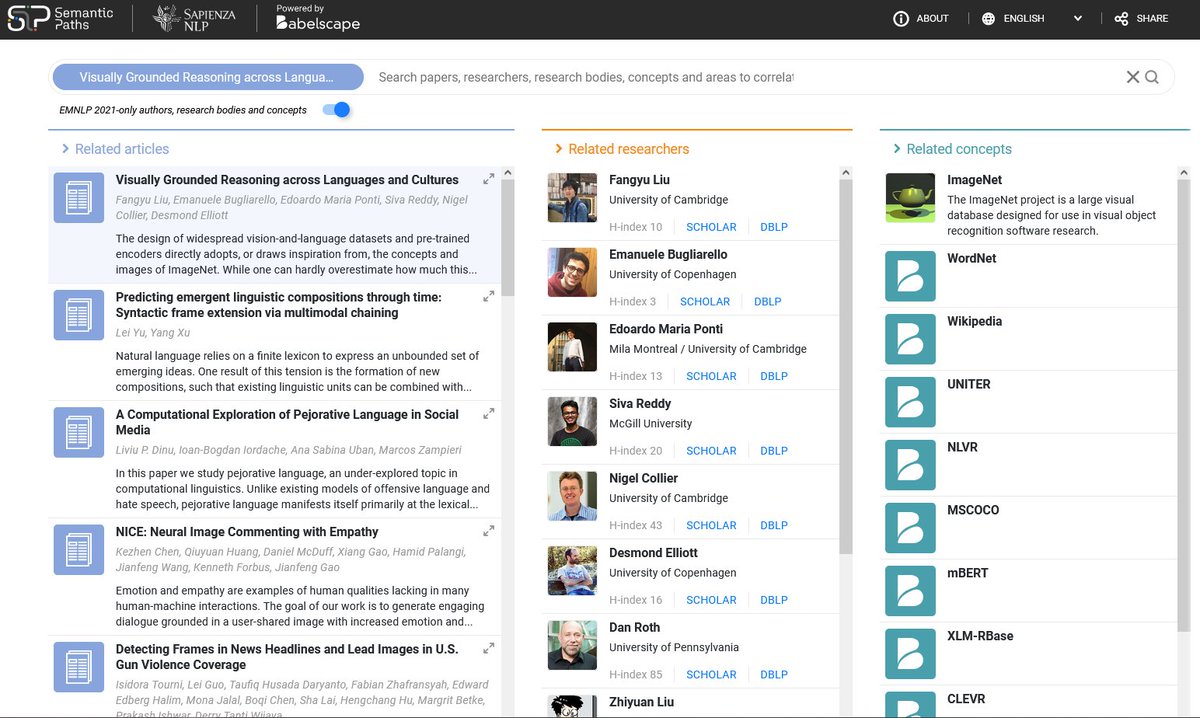Clear the search with the X icon
This screenshot has height=718, width=1200.
pos(1133,77)
